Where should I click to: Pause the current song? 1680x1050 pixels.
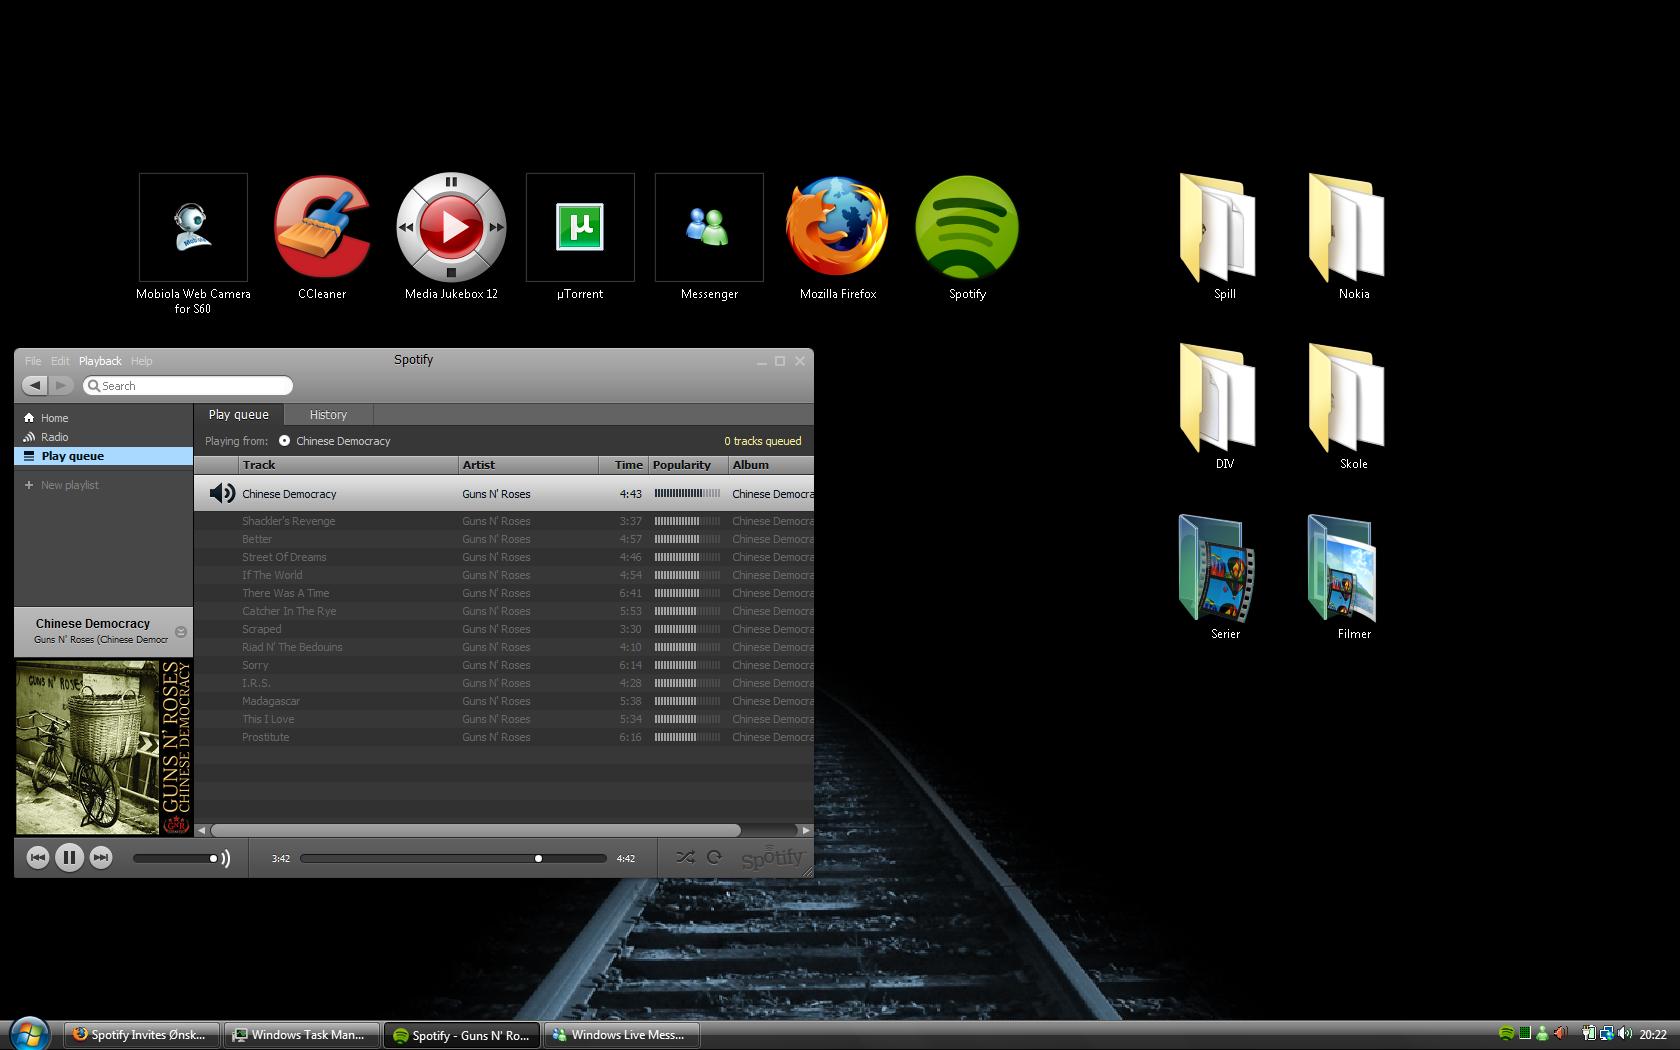(x=69, y=857)
